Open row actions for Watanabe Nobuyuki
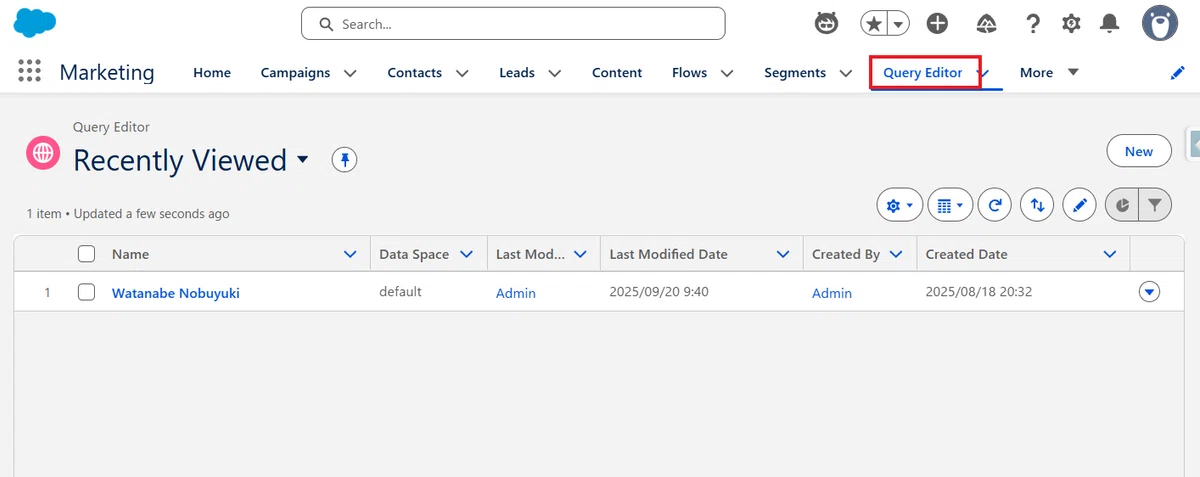Image resolution: width=1200 pixels, height=477 pixels. click(1149, 292)
